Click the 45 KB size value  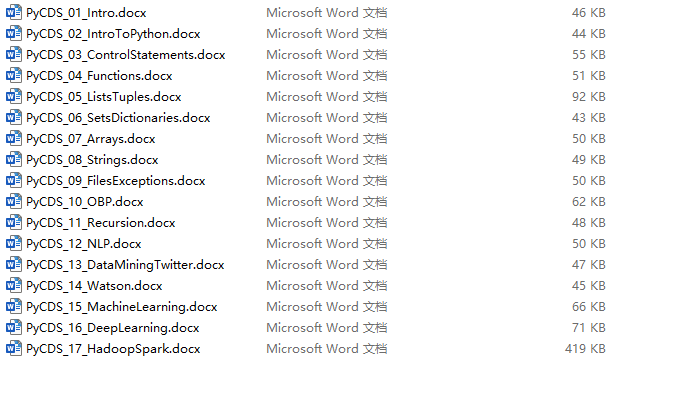[588, 286]
